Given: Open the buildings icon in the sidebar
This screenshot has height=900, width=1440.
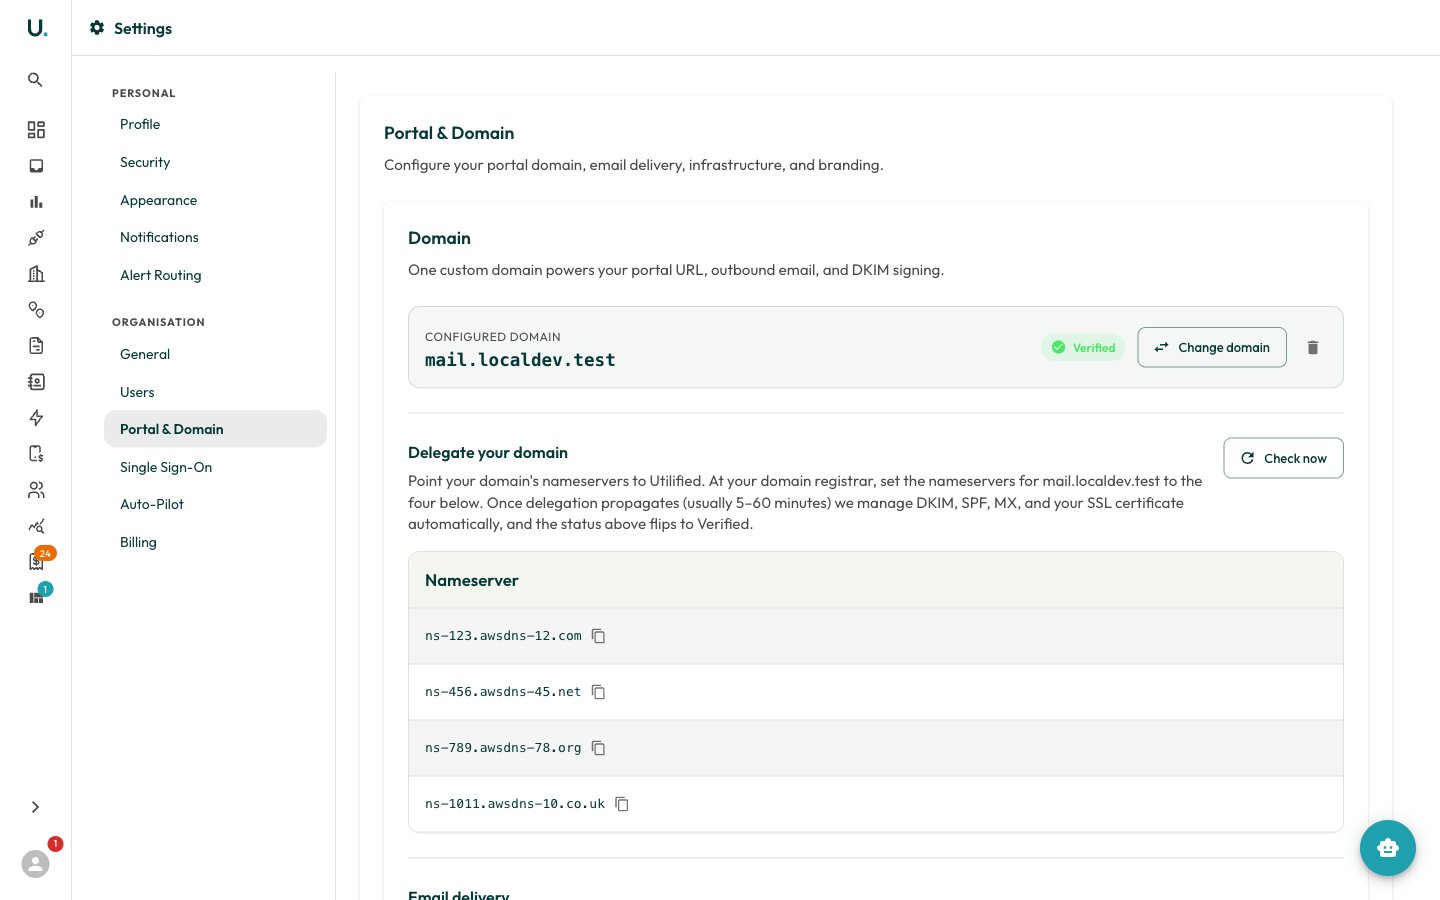Looking at the screenshot, I should 36,274.
